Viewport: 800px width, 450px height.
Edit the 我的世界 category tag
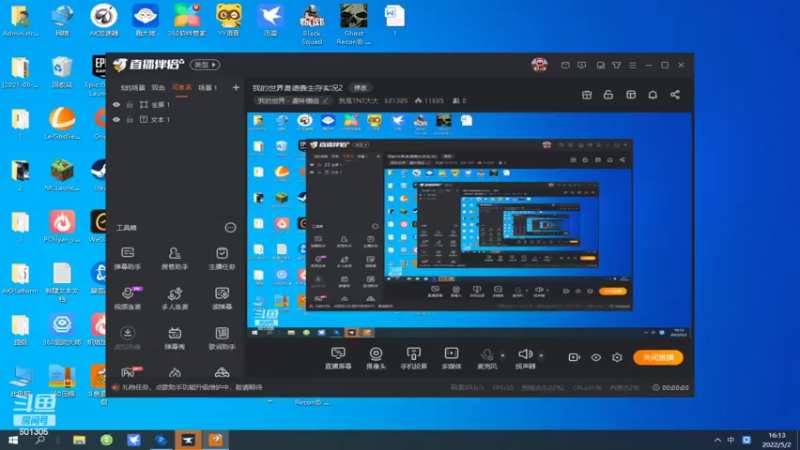[x=292, y=101]
